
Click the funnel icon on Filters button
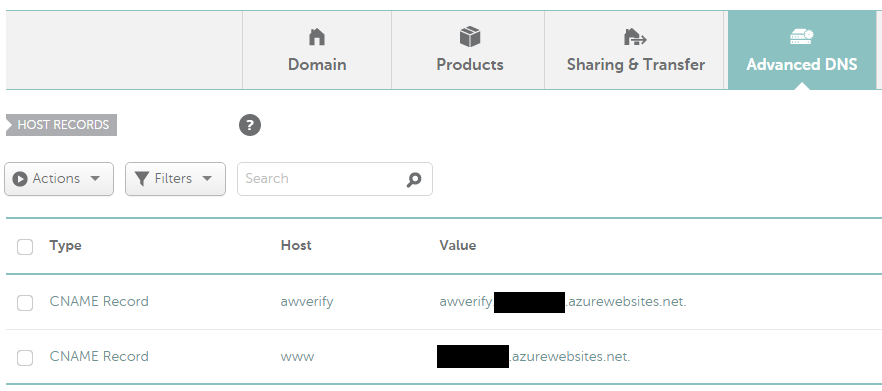pyautogui.click(x=142, y=179)
